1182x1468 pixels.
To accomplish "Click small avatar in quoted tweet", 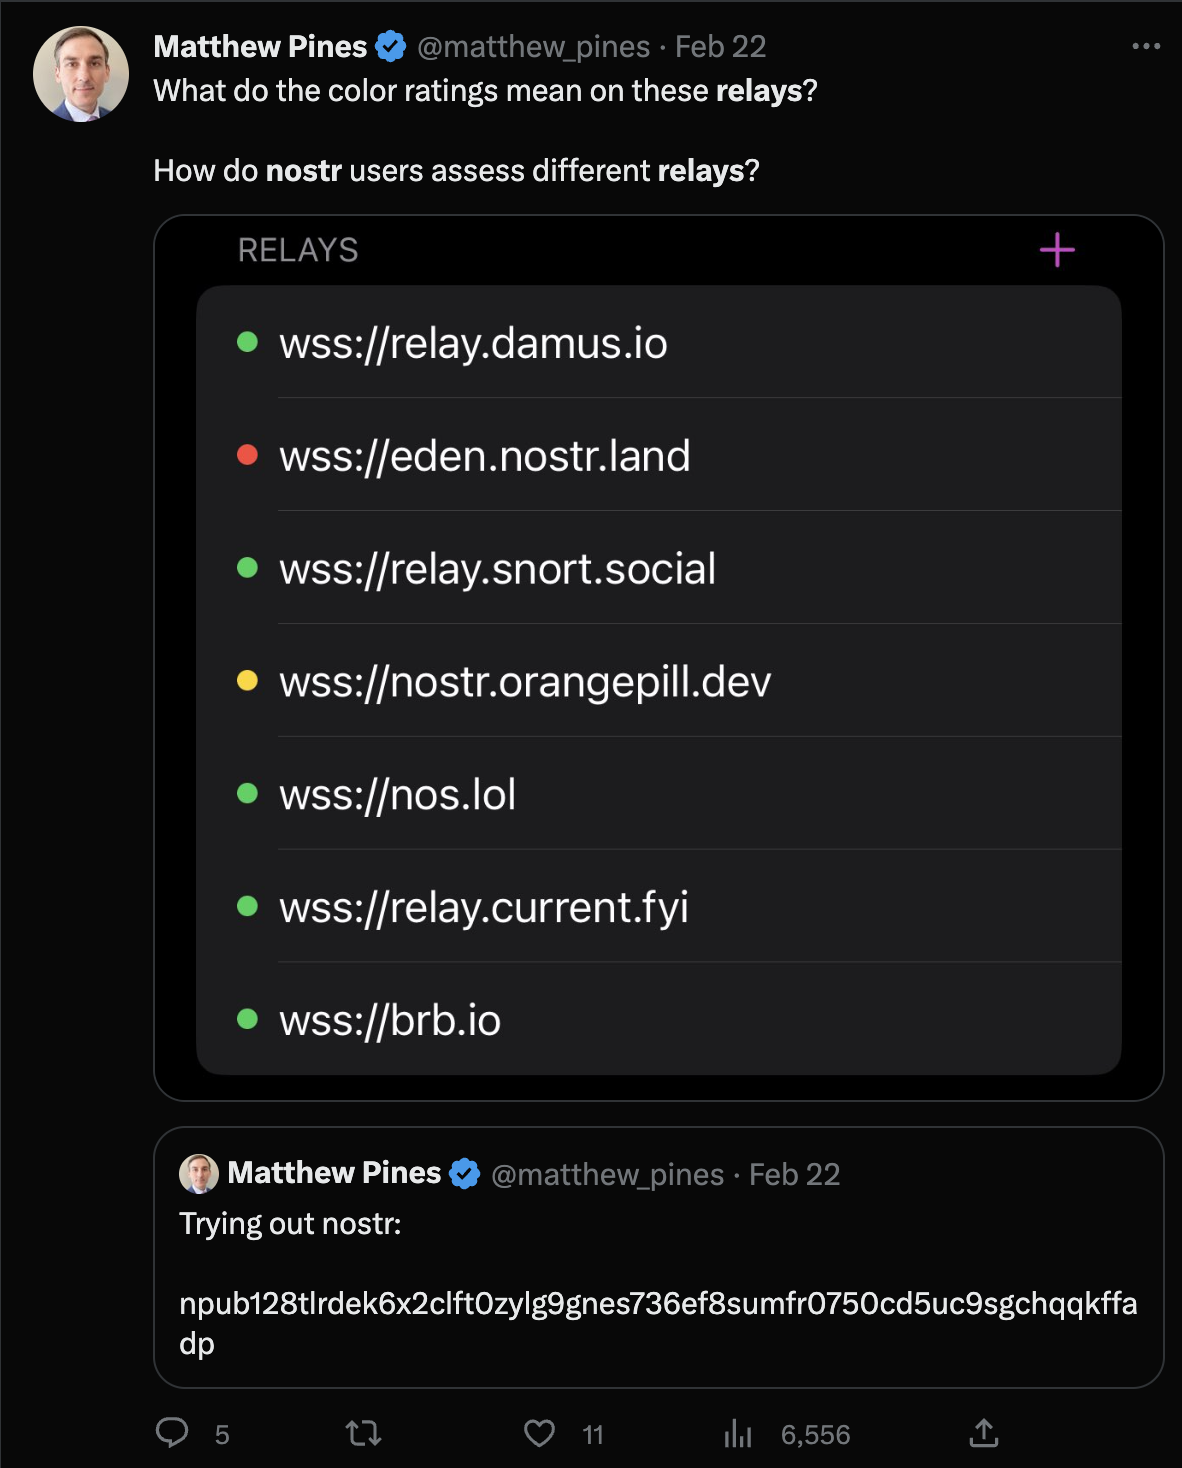I will tap(199, 1173).
